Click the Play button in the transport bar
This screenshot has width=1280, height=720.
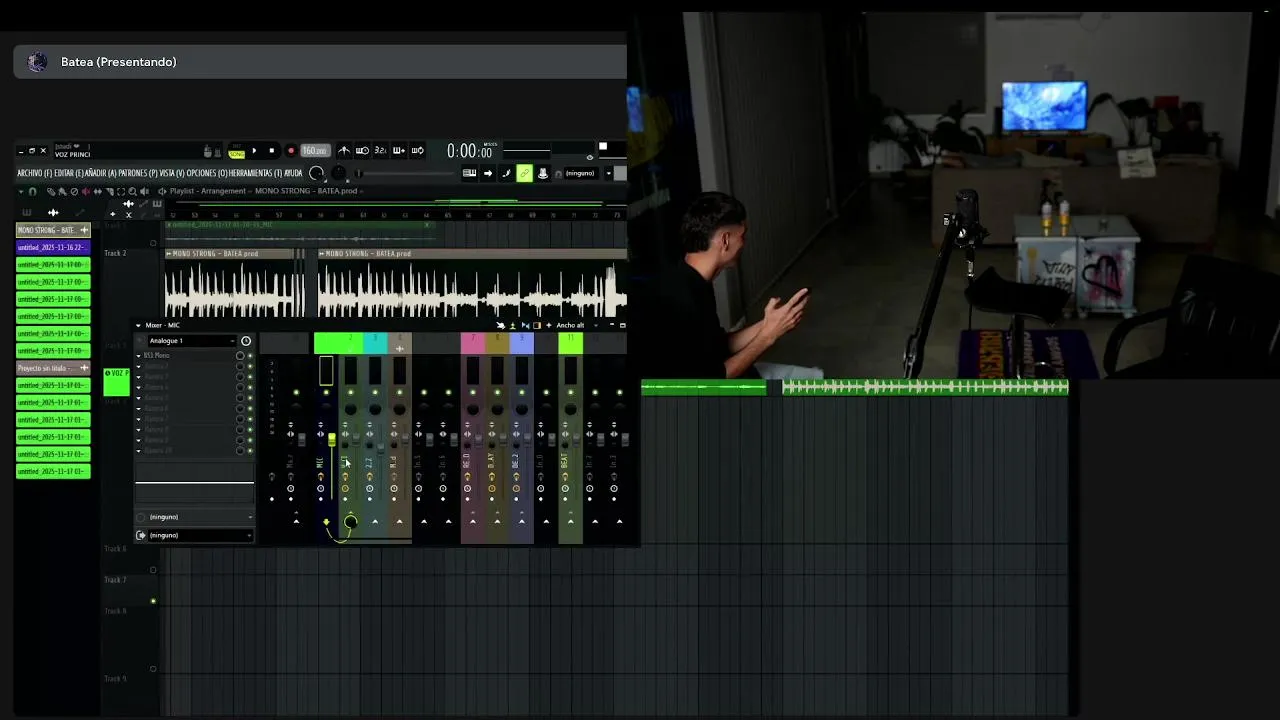[254, 151]
